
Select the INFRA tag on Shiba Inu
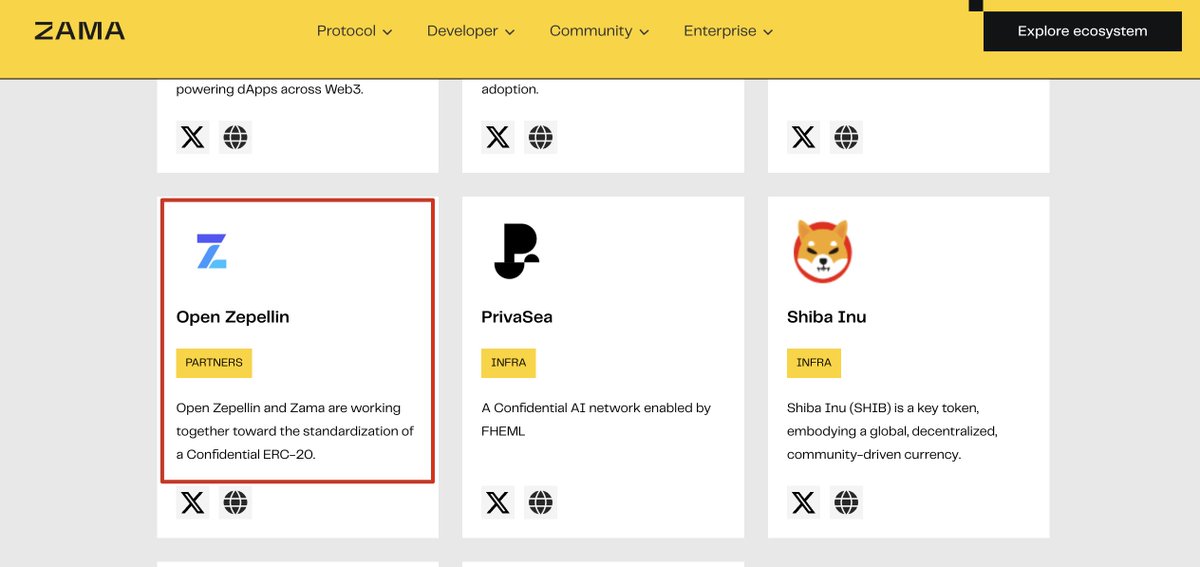point(814,363)
